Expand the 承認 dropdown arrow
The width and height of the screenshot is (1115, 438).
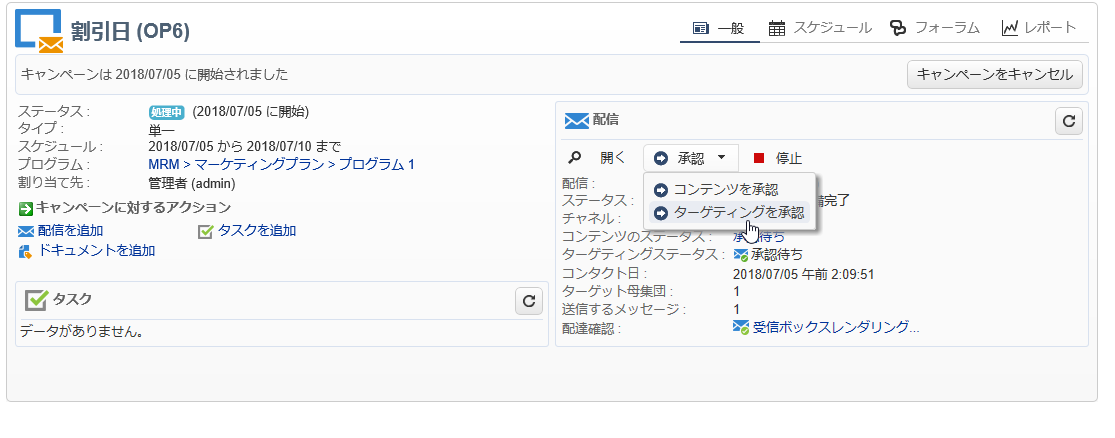click(x=721, y=158)
